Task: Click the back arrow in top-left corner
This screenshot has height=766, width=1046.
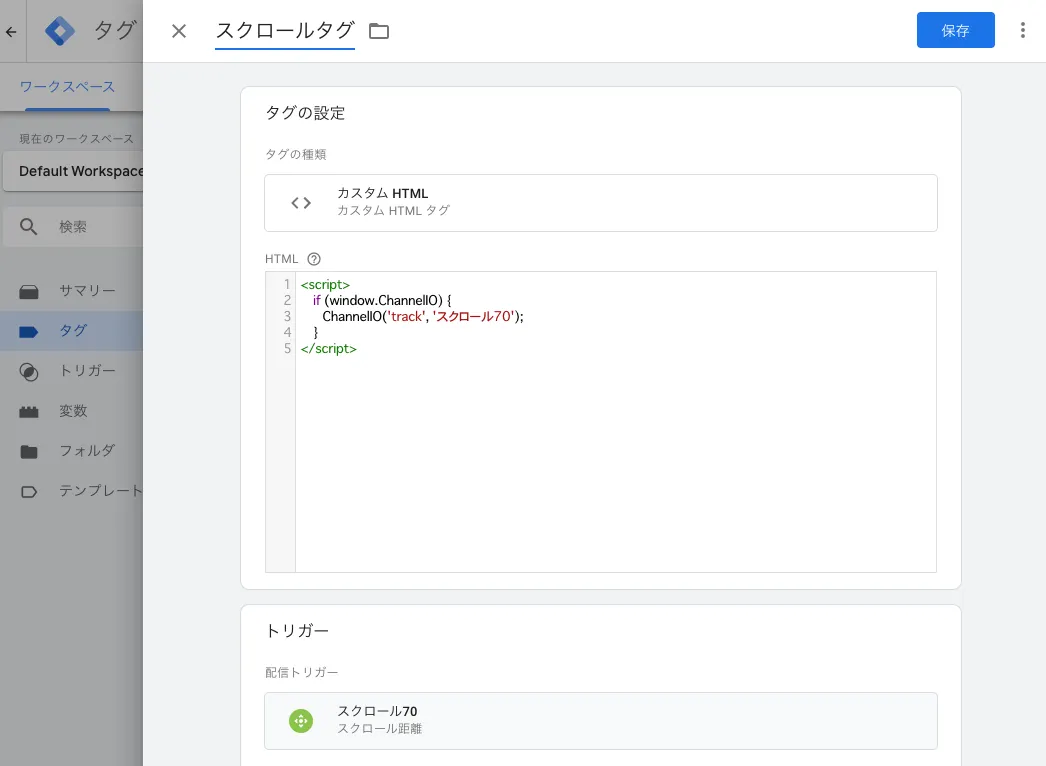Action: click(x=12, y=31)
